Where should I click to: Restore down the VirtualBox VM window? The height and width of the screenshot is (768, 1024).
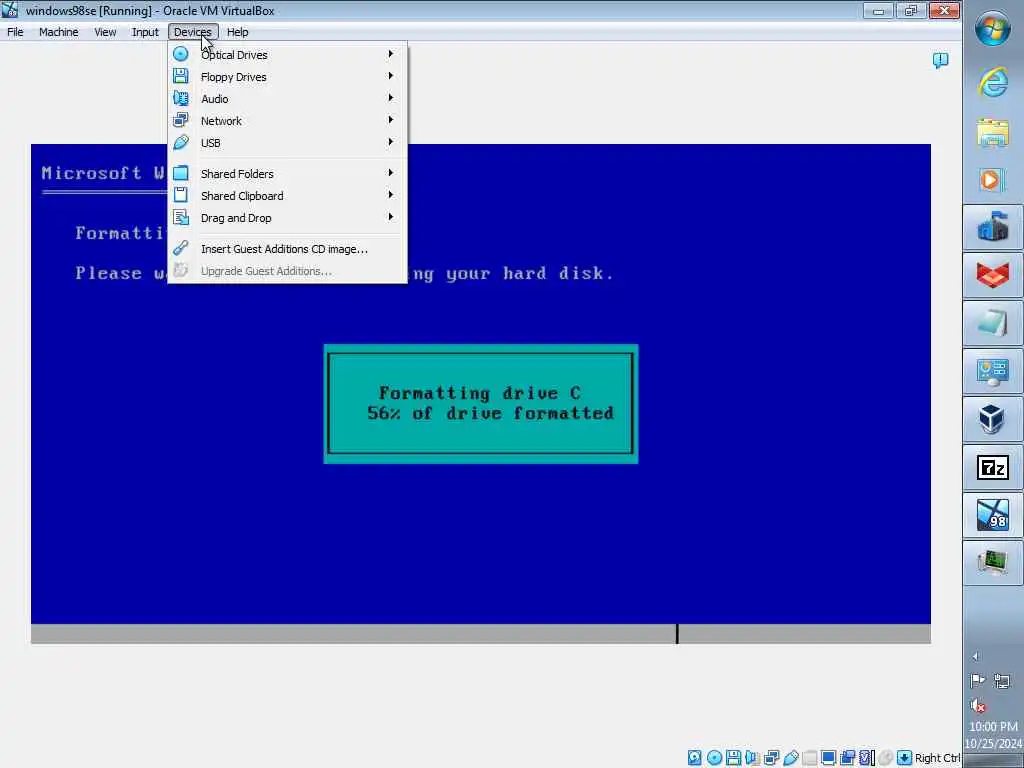click(x=910, y=10)
